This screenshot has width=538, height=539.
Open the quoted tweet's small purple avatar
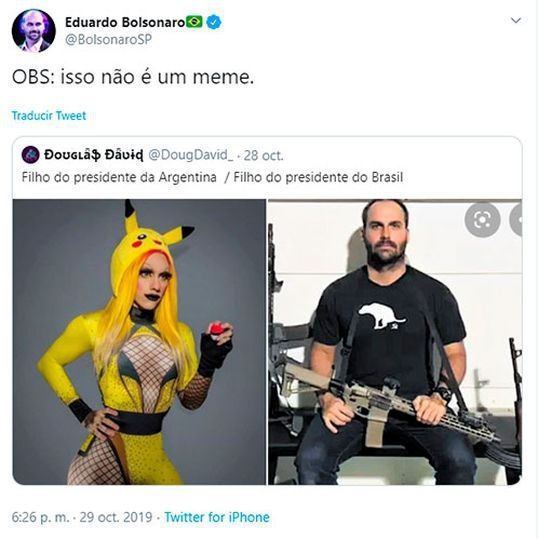point(30,155)
